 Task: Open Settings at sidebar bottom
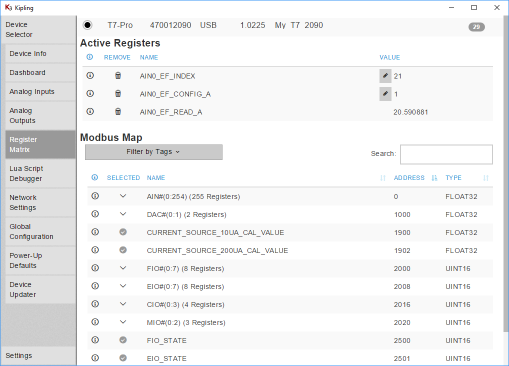19,356
